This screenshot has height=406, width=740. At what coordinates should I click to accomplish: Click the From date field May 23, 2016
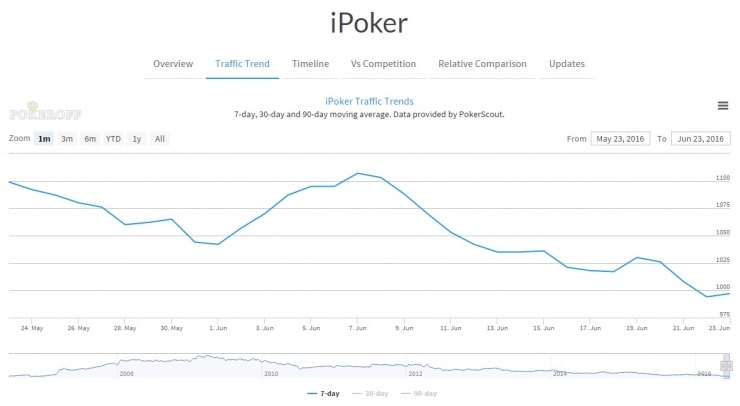(x=620, y=139)
